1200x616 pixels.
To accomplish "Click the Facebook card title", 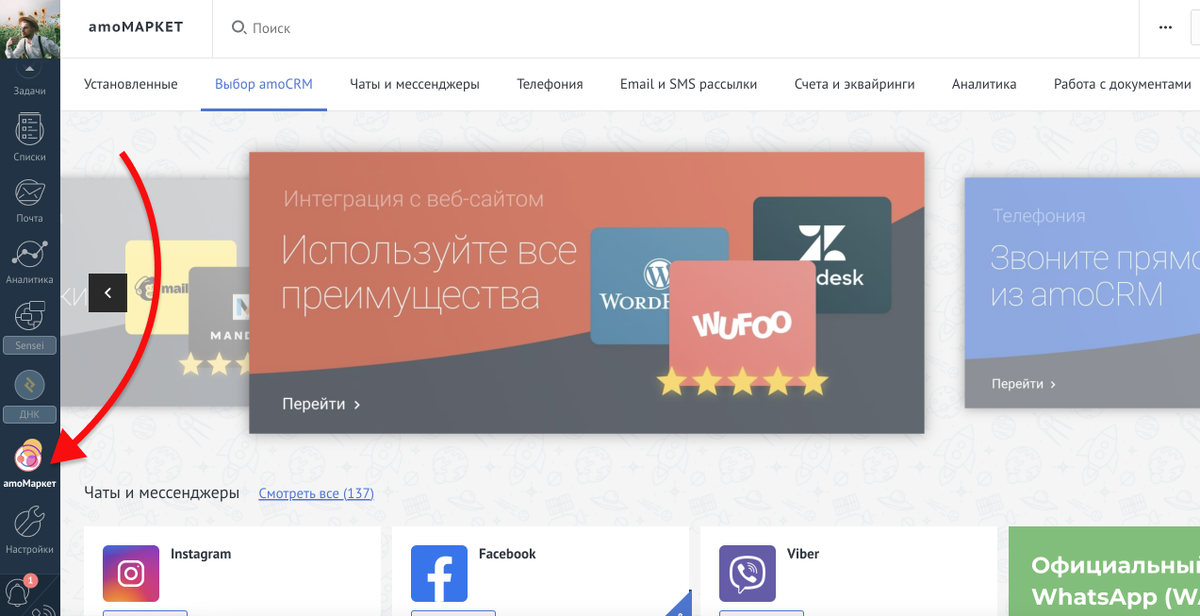I will (507, 554).
